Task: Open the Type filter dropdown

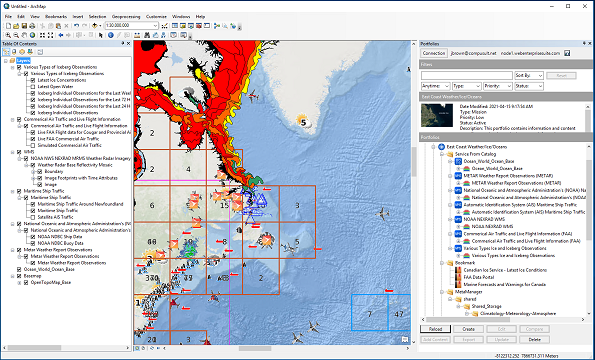Action: pyautogui.click(x=467, y=86)
